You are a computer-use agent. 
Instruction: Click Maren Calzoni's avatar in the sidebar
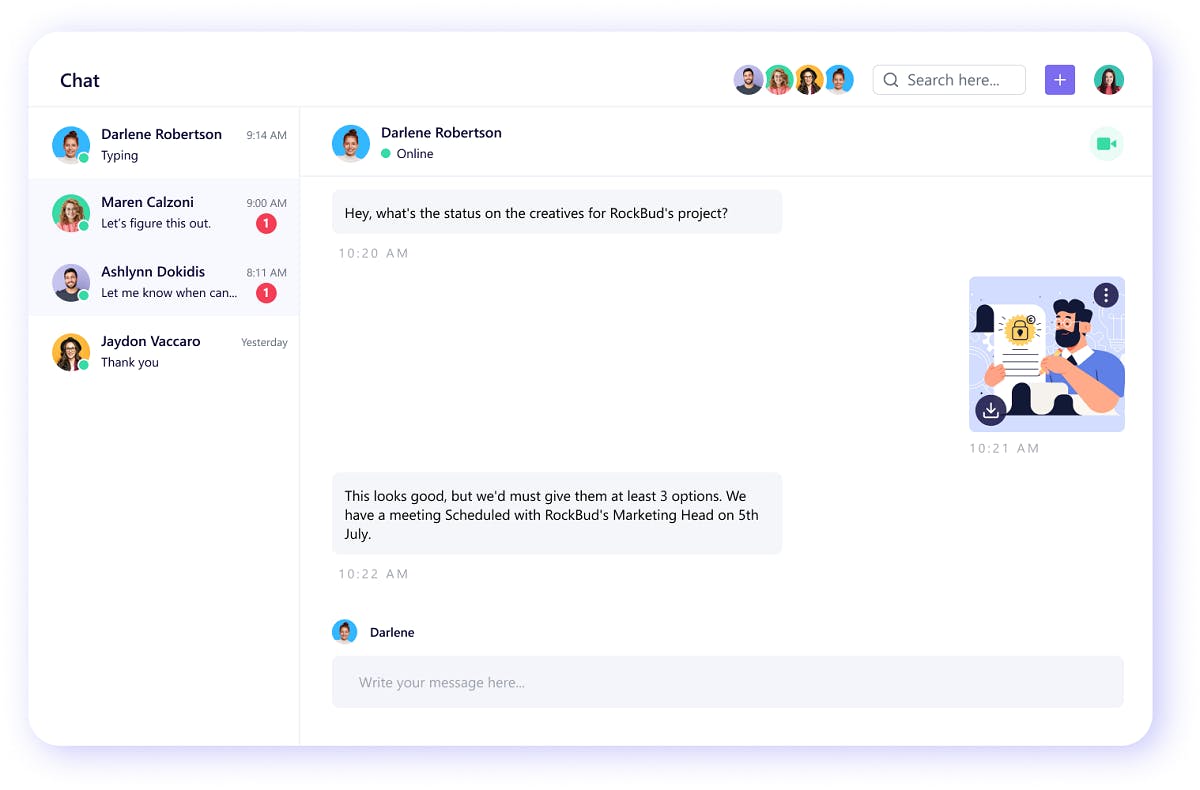pyautogui.click(x=70, y=212)
